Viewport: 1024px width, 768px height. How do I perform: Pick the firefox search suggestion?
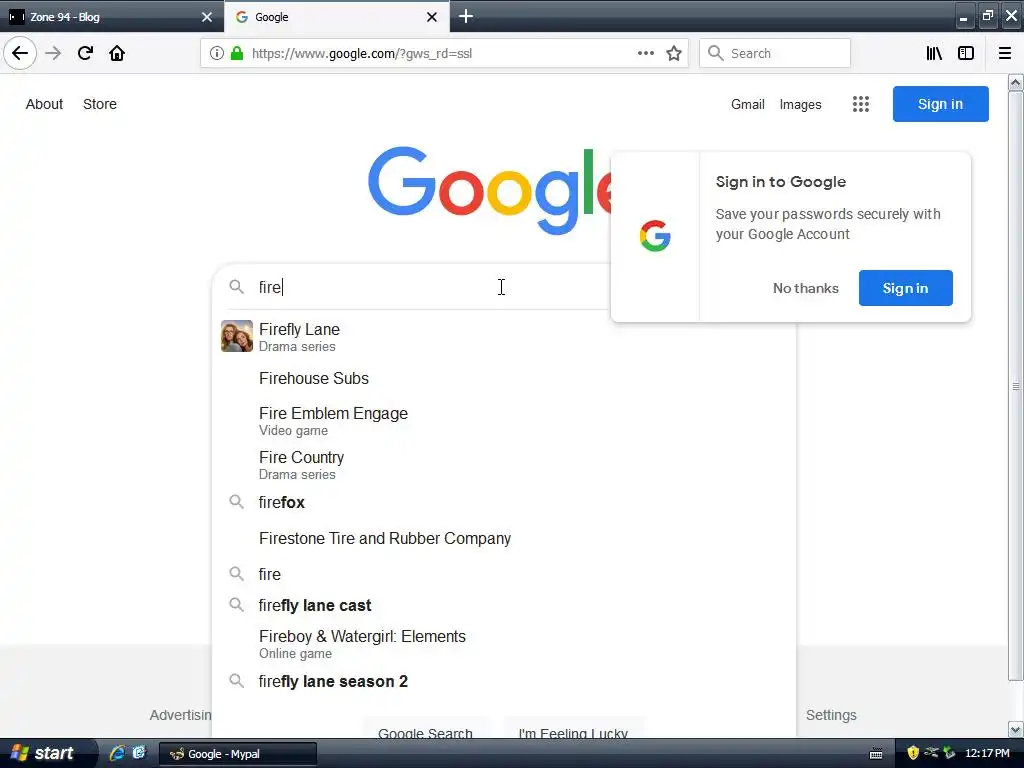(x=504, y=502)
